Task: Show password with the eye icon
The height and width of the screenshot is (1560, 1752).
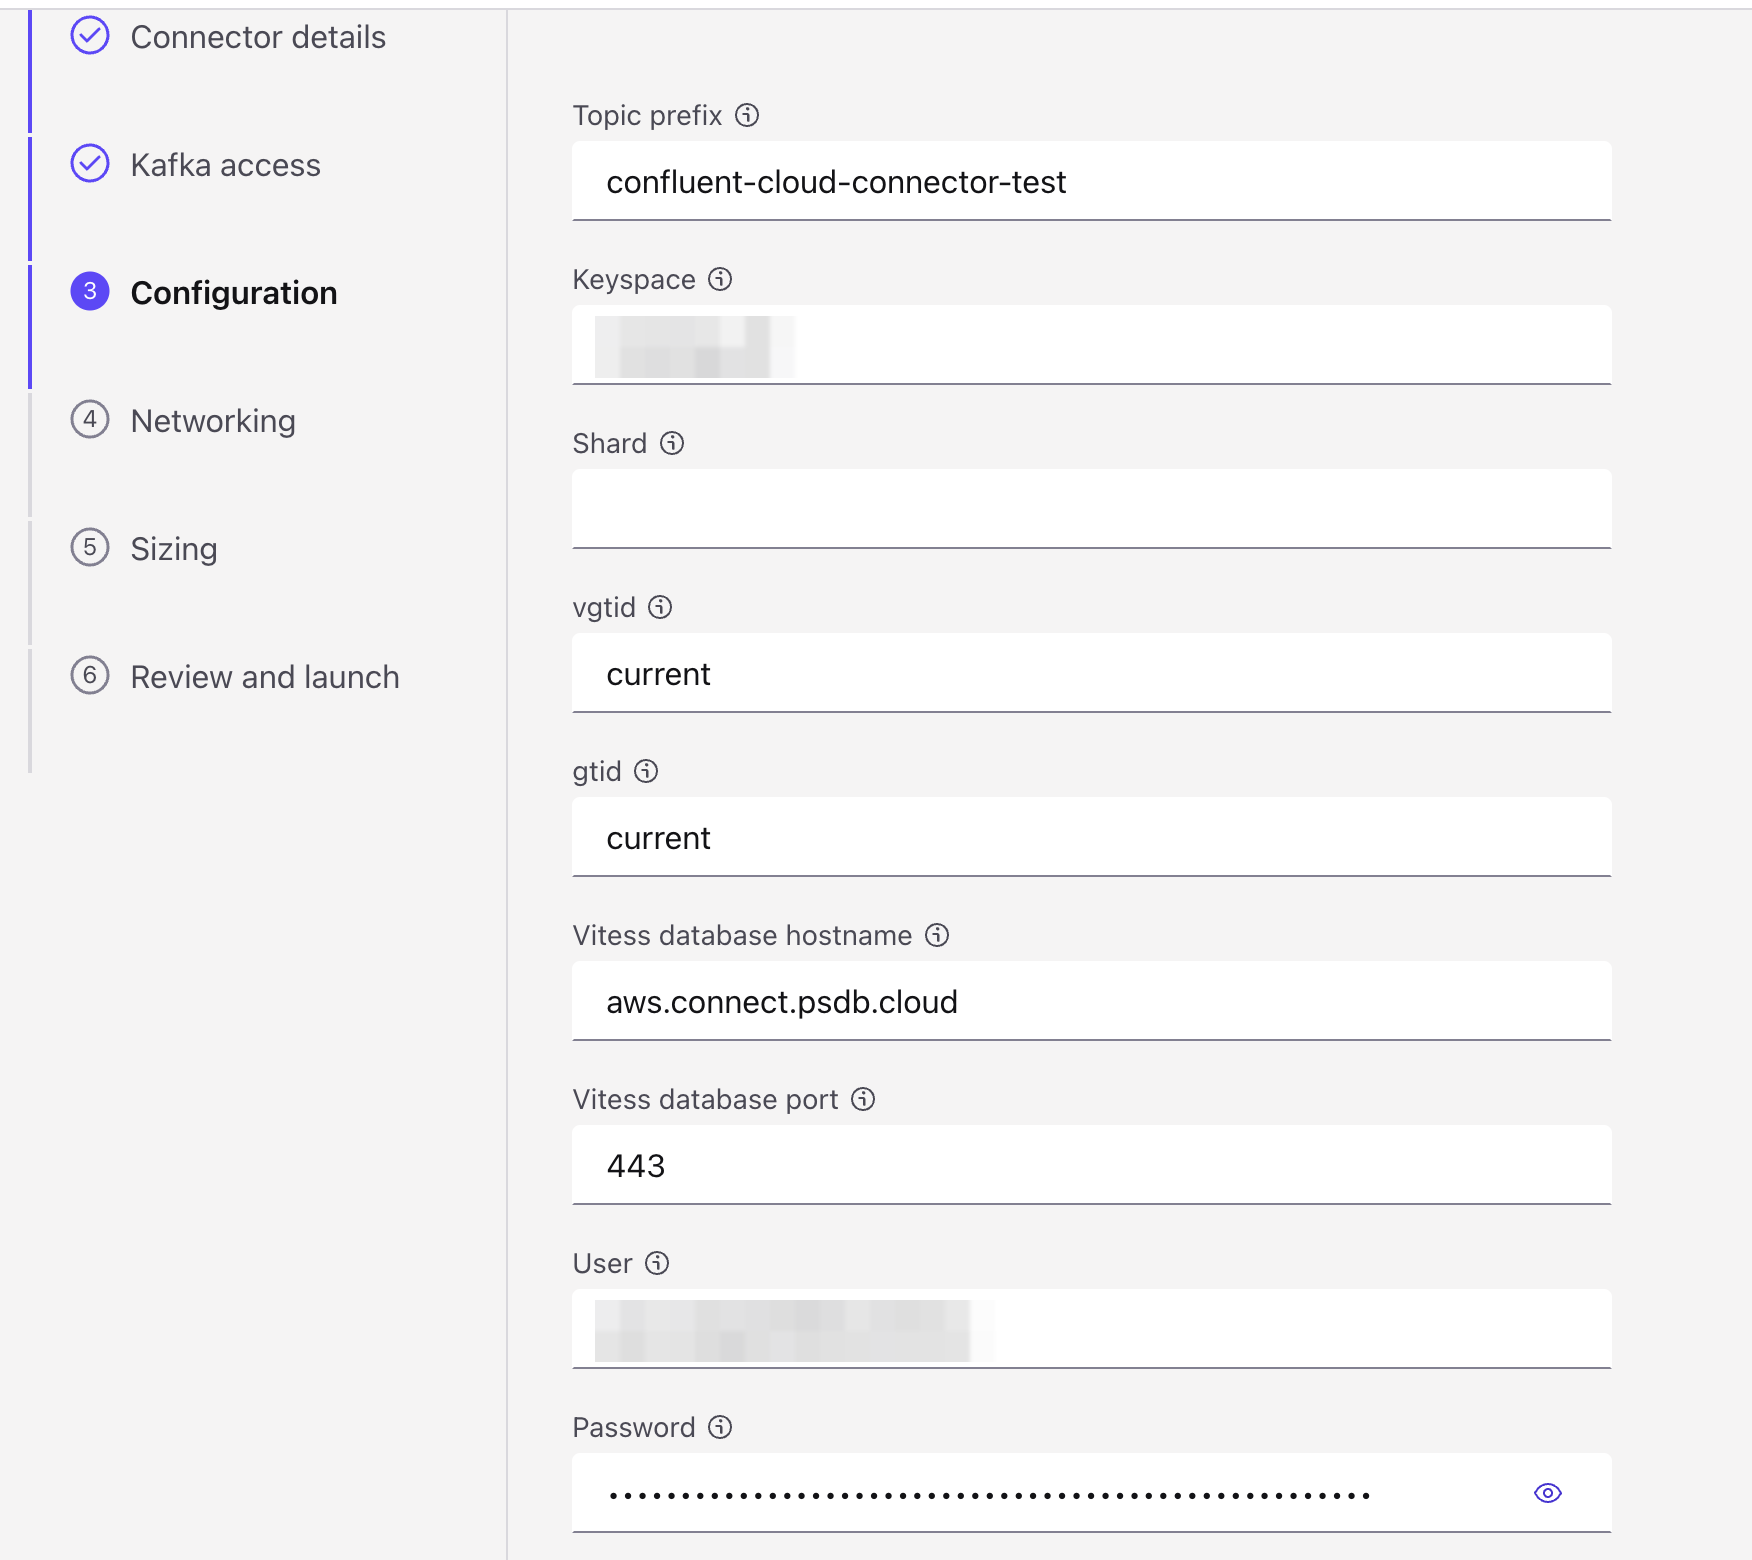Action: (x=1548, y=1493)
